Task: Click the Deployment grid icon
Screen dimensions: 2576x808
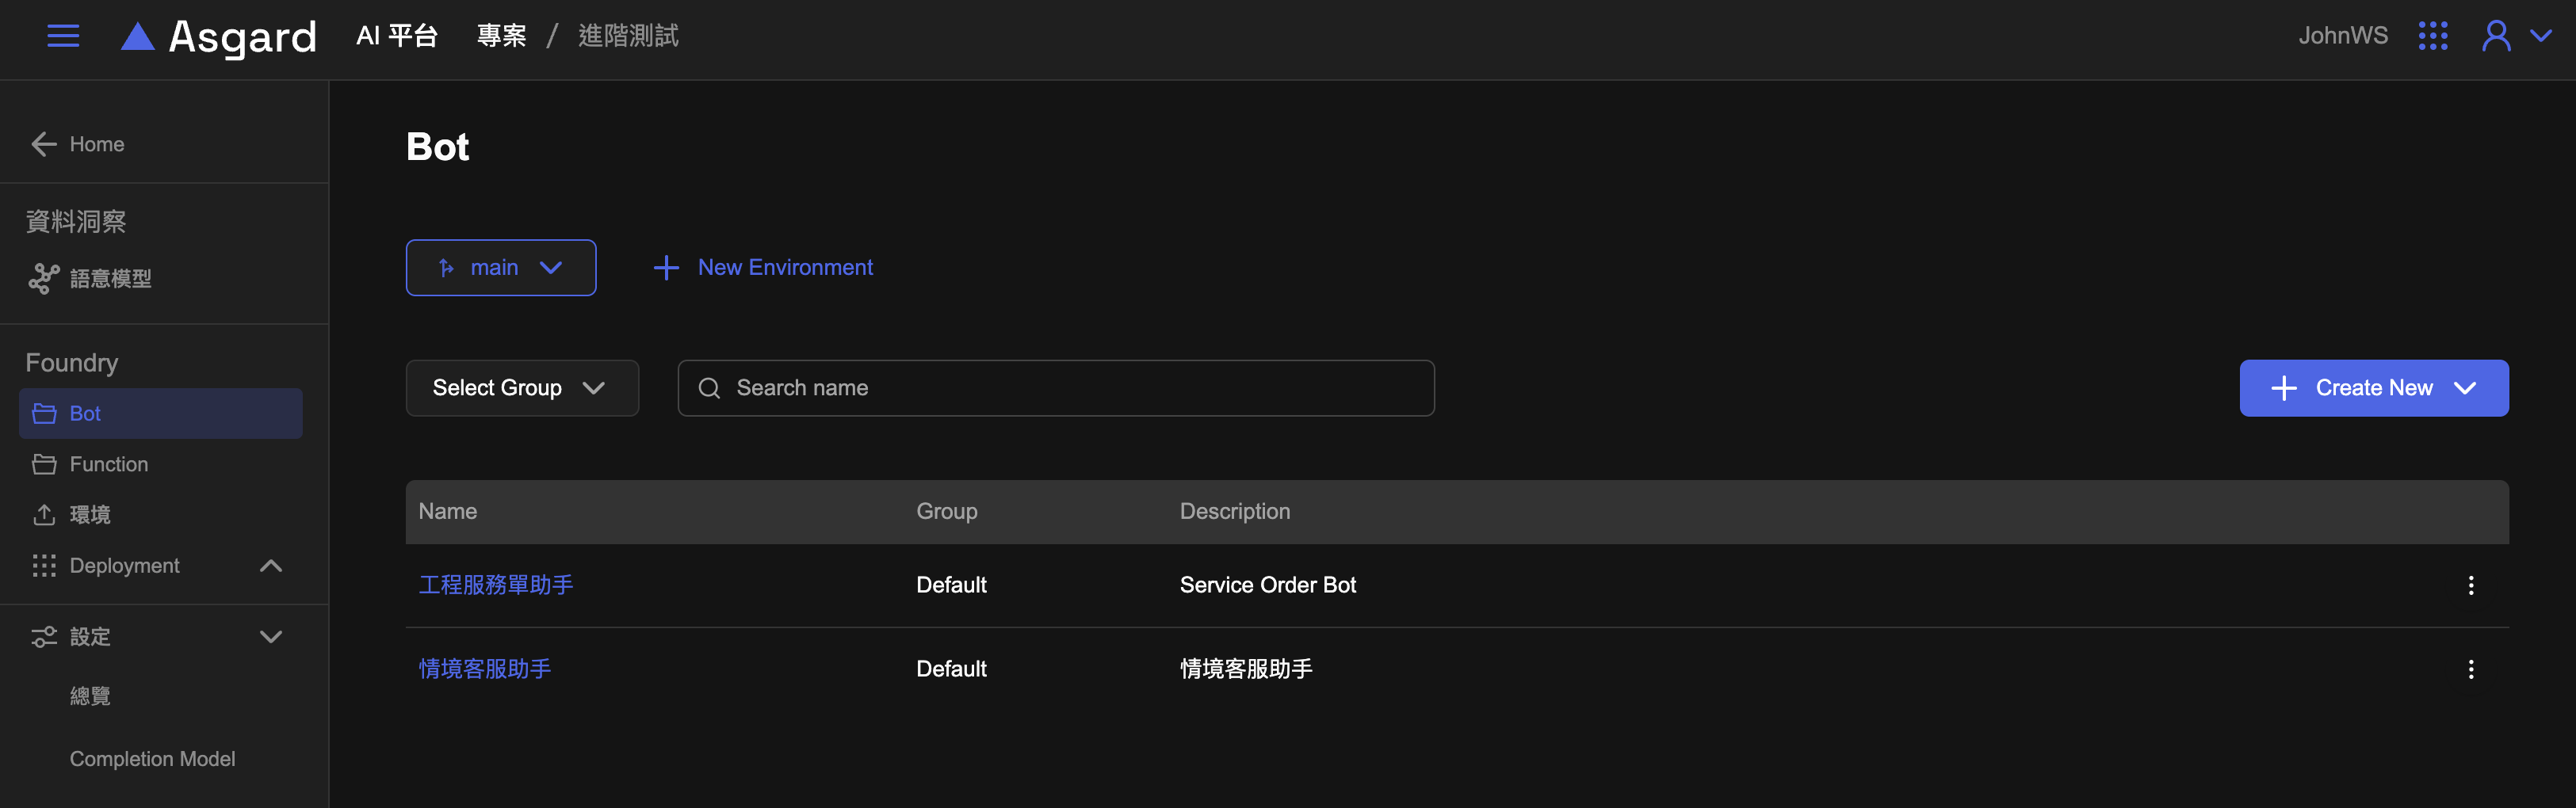Action: (x=44, y=565)
